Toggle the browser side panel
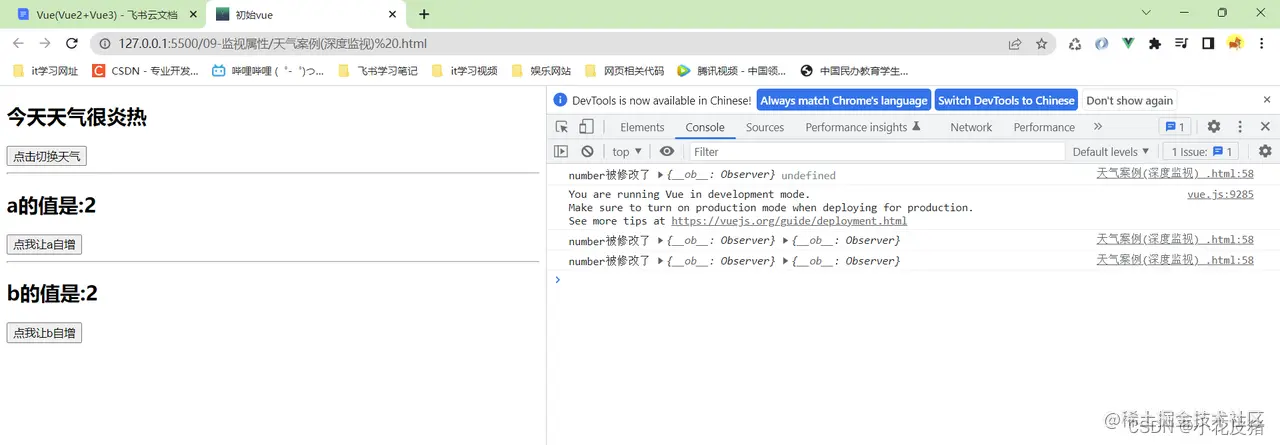 coord(1208,44)
